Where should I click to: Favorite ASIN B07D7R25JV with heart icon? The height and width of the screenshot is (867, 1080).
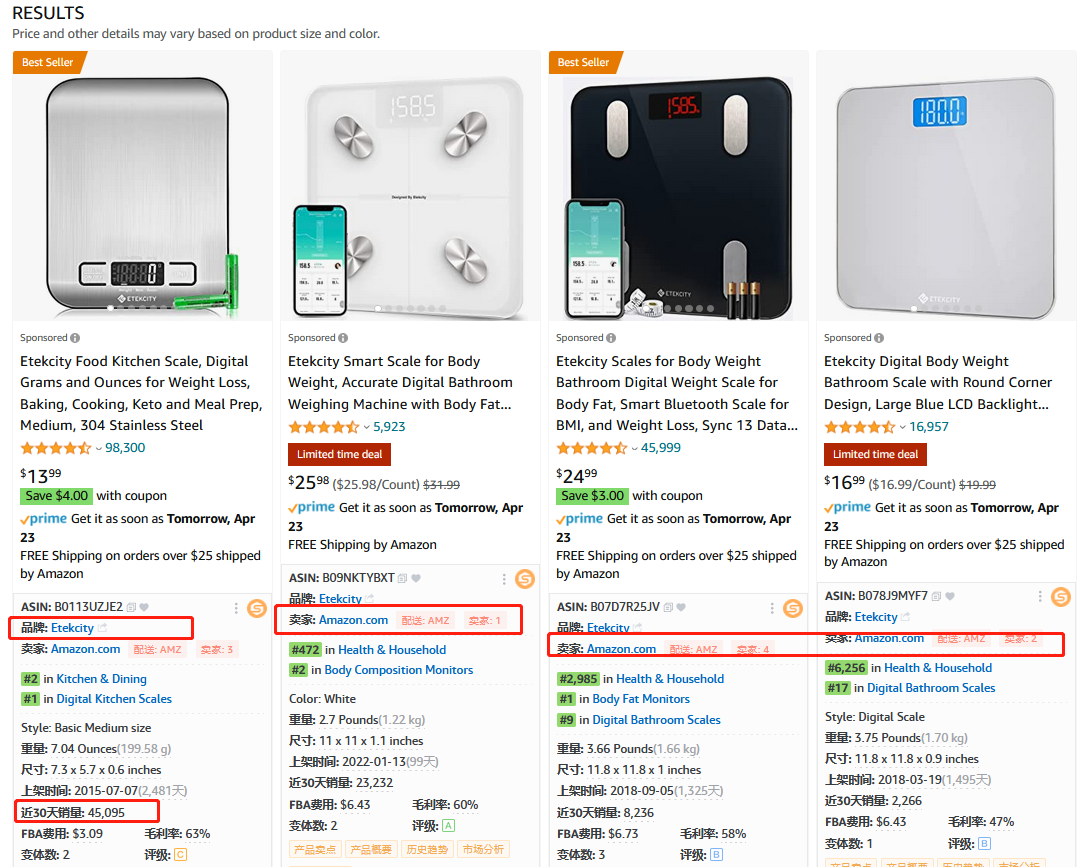click(681, 607)
